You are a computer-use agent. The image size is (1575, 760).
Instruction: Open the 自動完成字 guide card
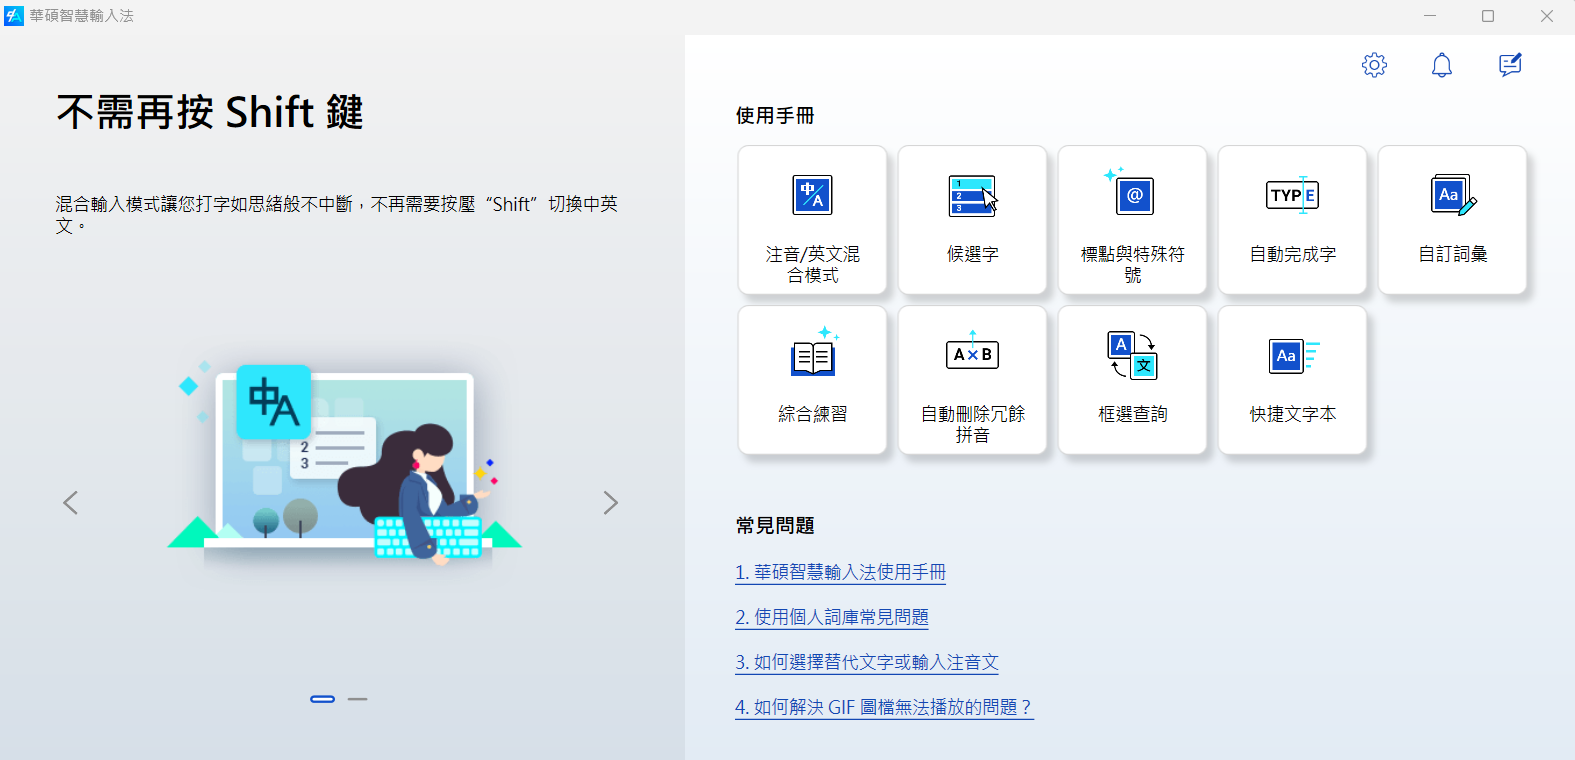click(1292, 220)
